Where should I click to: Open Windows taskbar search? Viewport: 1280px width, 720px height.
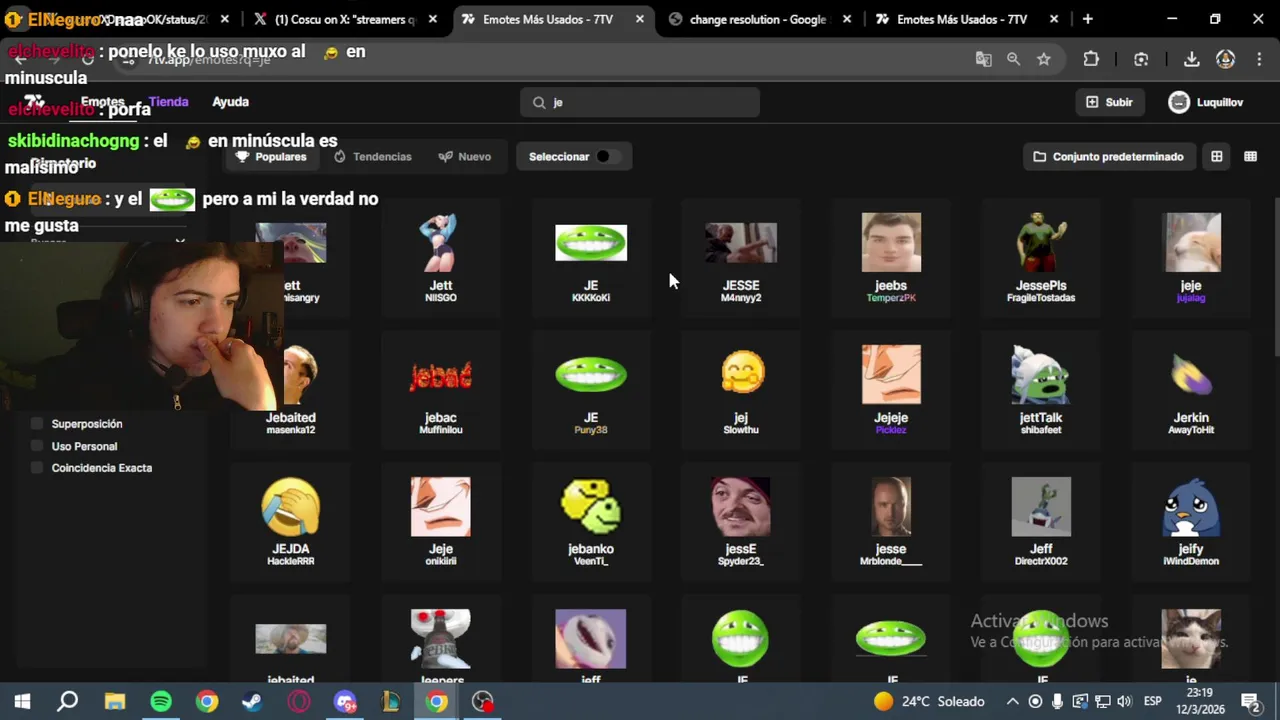pos(68,701)
